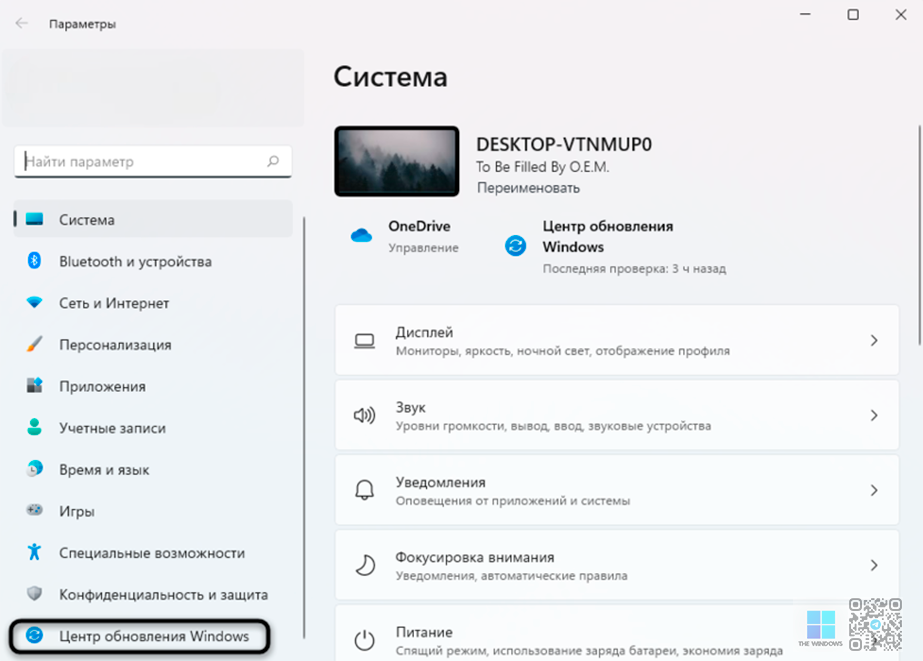Select Игры in sidebar
This screenshot has width=923, height=661.
point(153,511)
